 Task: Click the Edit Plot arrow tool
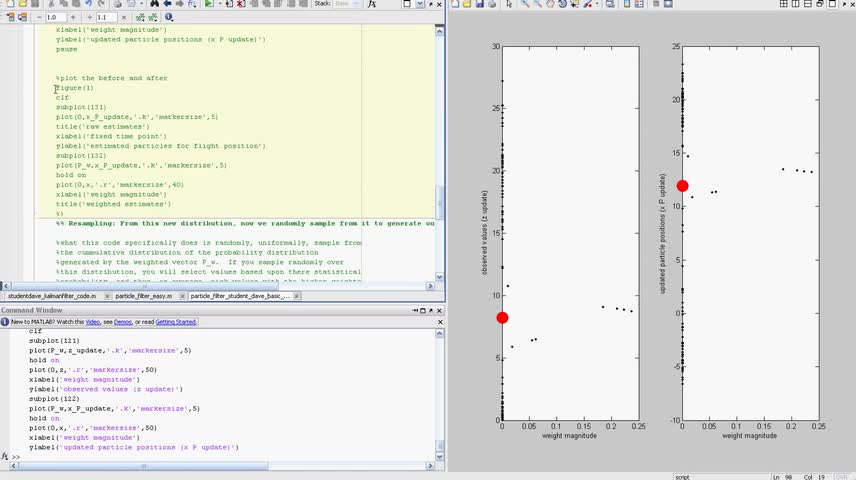click(x=509, y=4)
